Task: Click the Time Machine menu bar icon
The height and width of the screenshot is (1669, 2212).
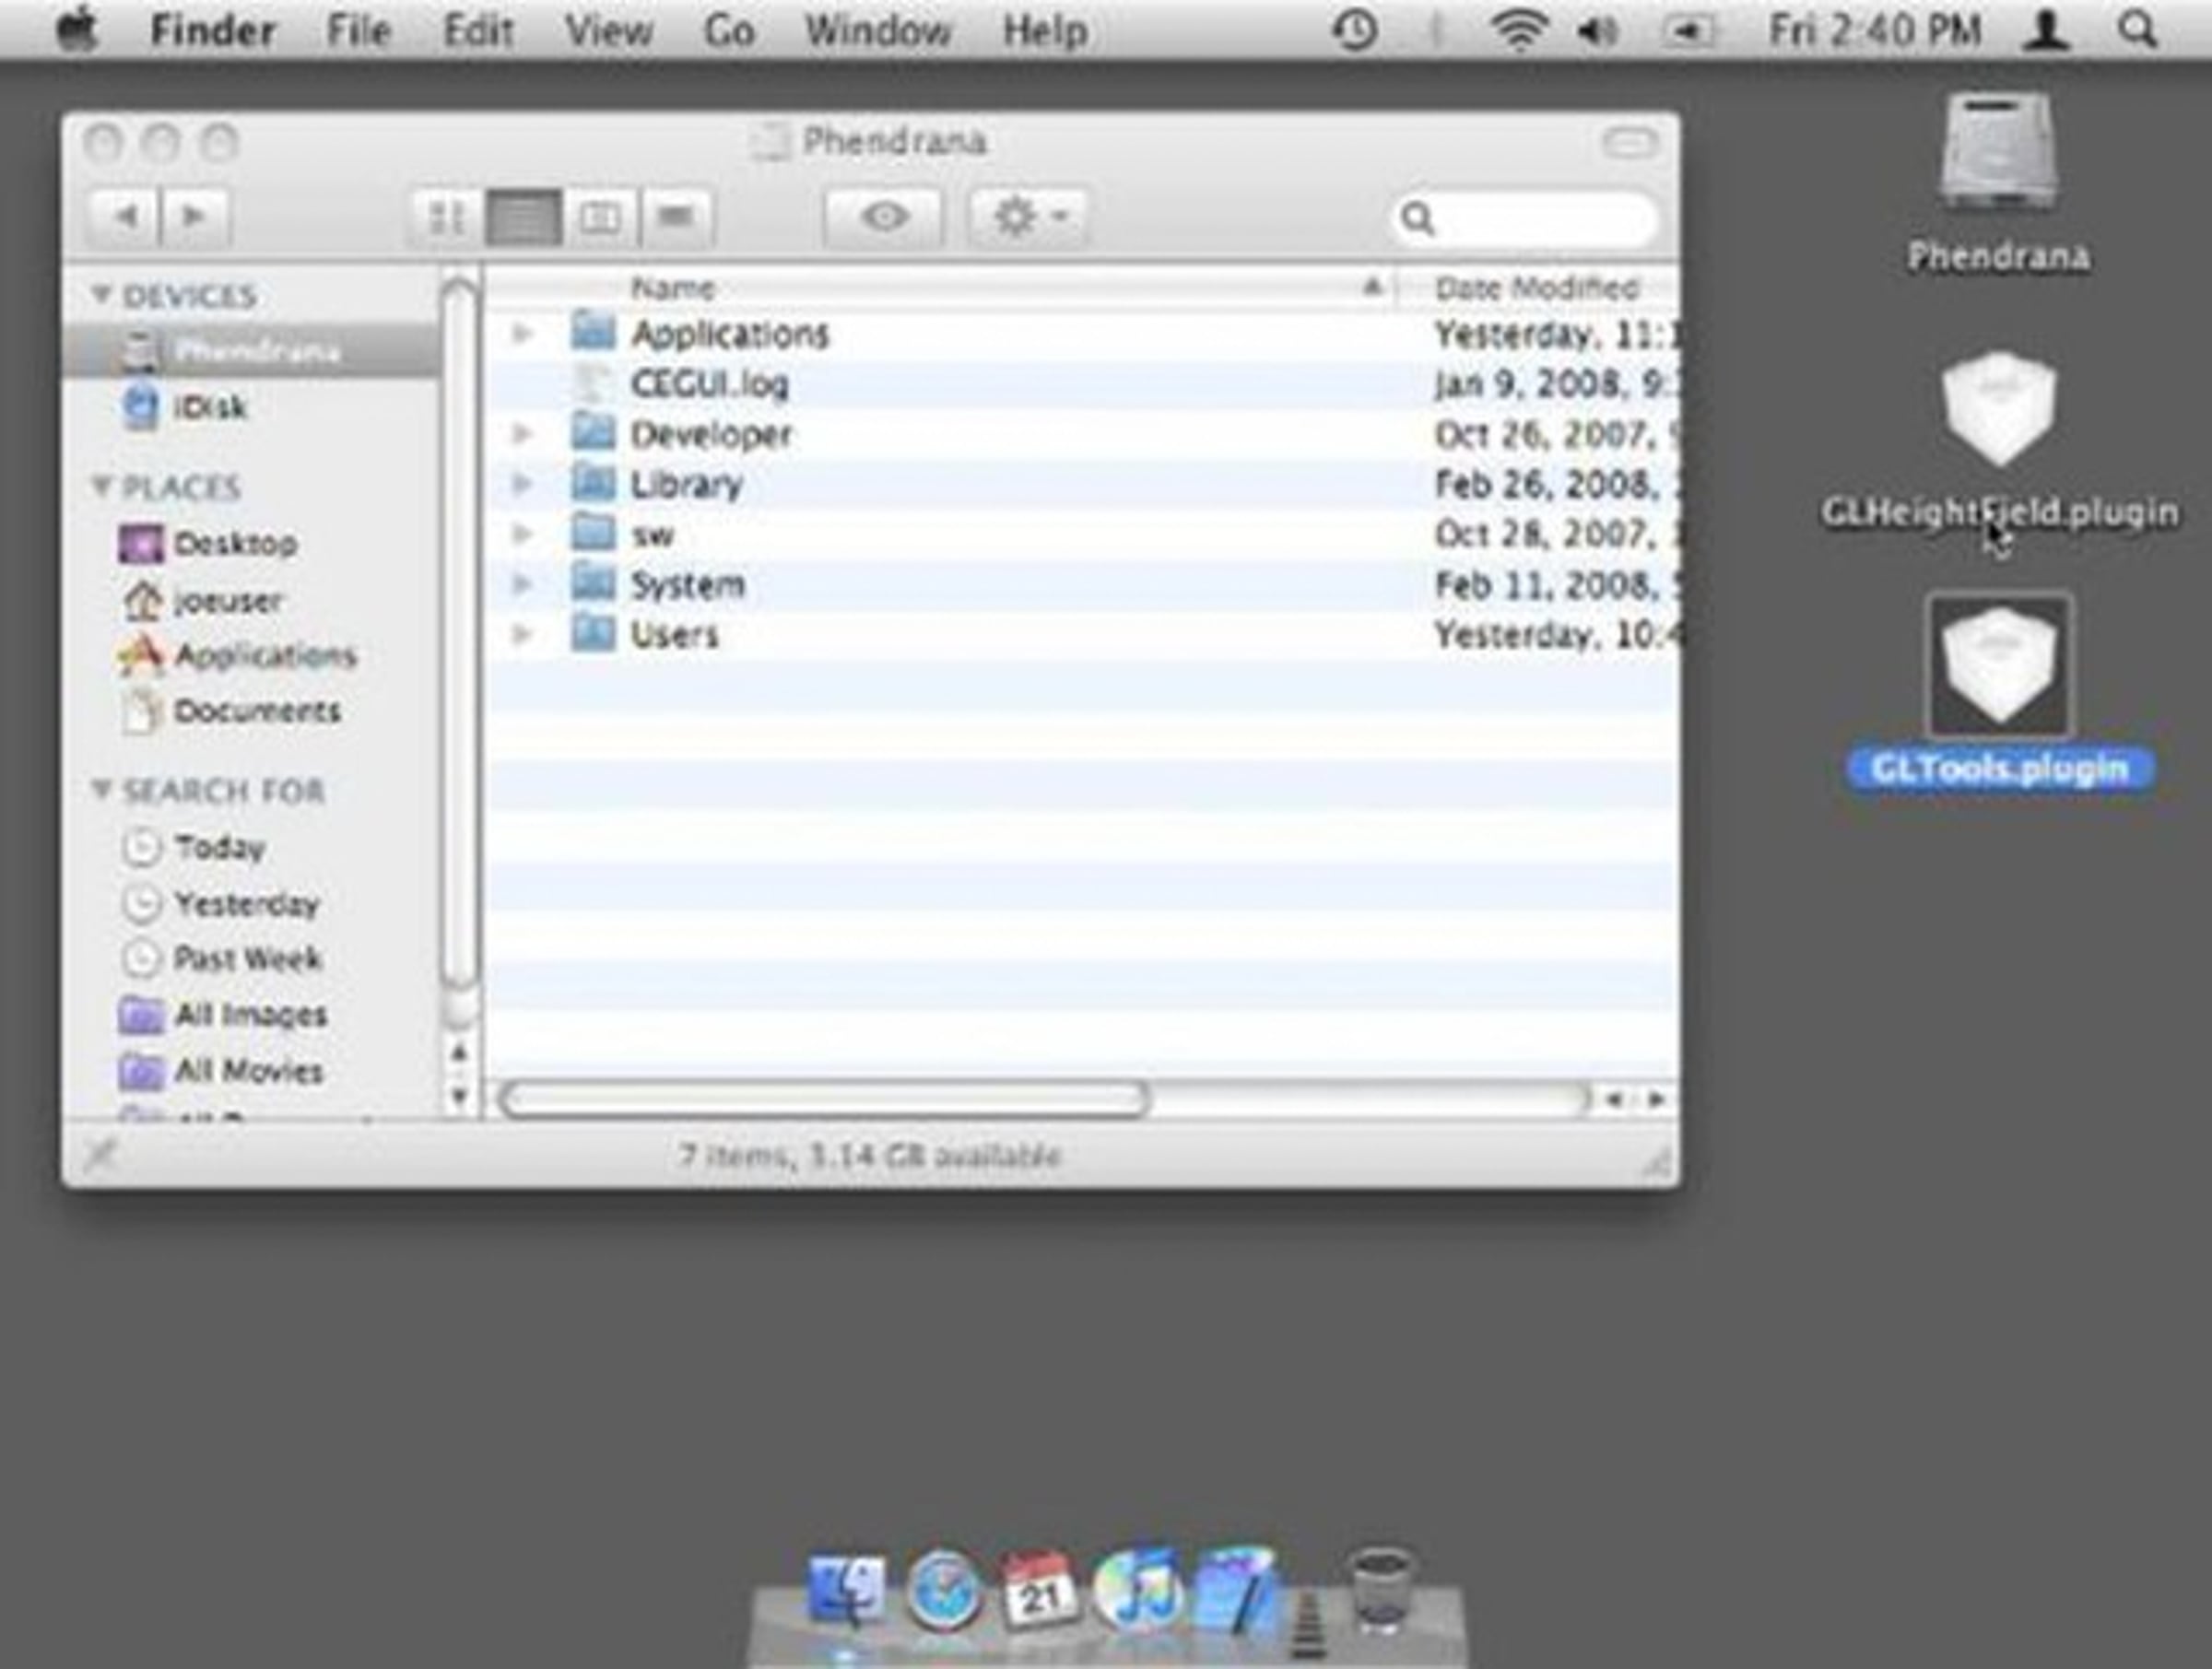Action: coord(1355,31)
